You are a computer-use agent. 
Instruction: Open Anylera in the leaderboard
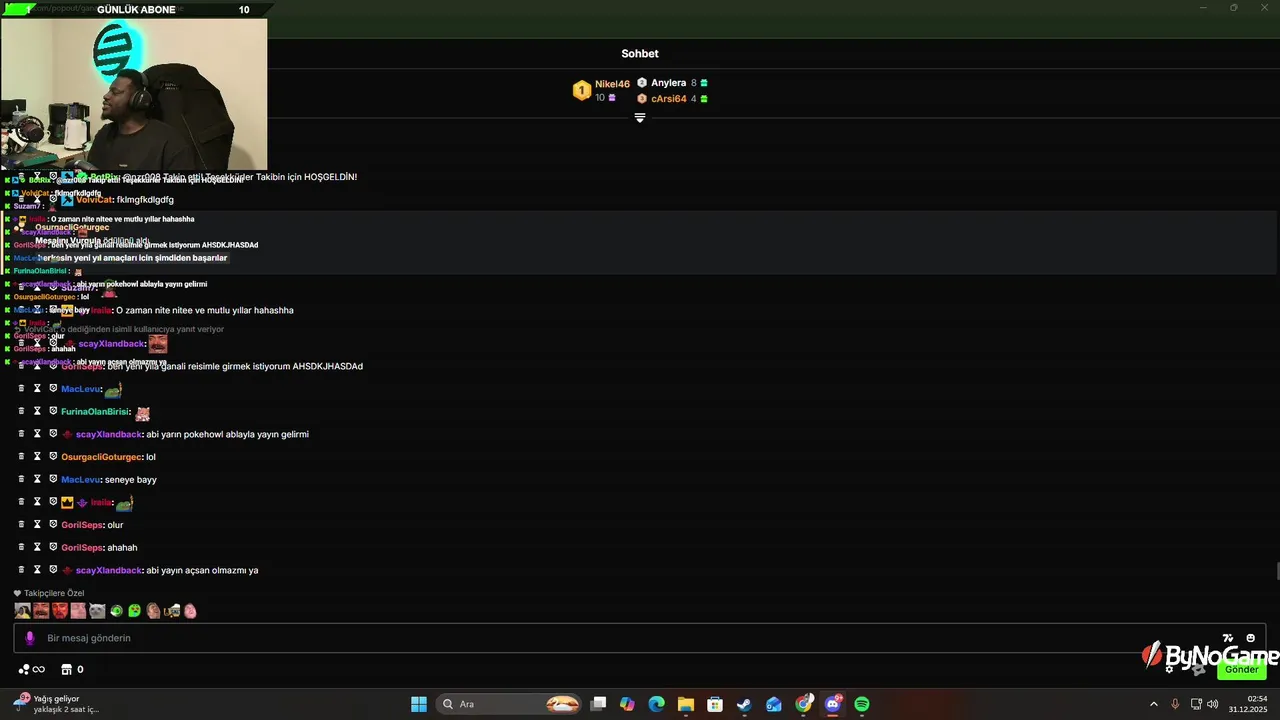[668, 83]
